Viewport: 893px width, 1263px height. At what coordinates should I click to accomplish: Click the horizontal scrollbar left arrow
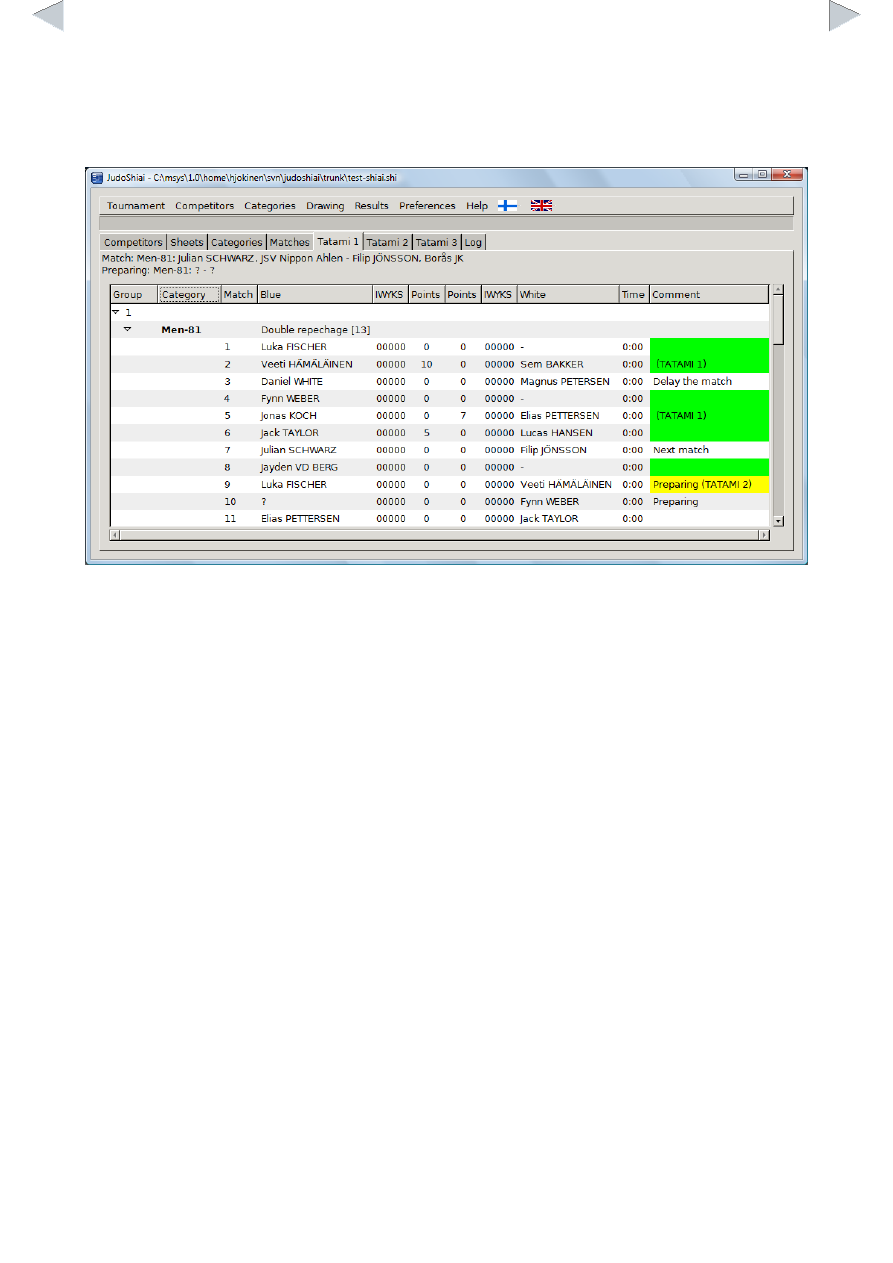115,535
